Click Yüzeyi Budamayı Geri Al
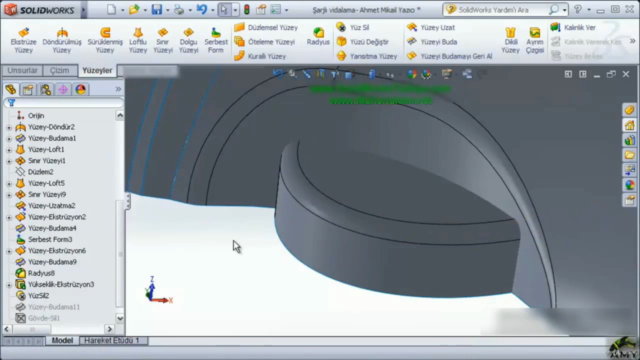 449,56
